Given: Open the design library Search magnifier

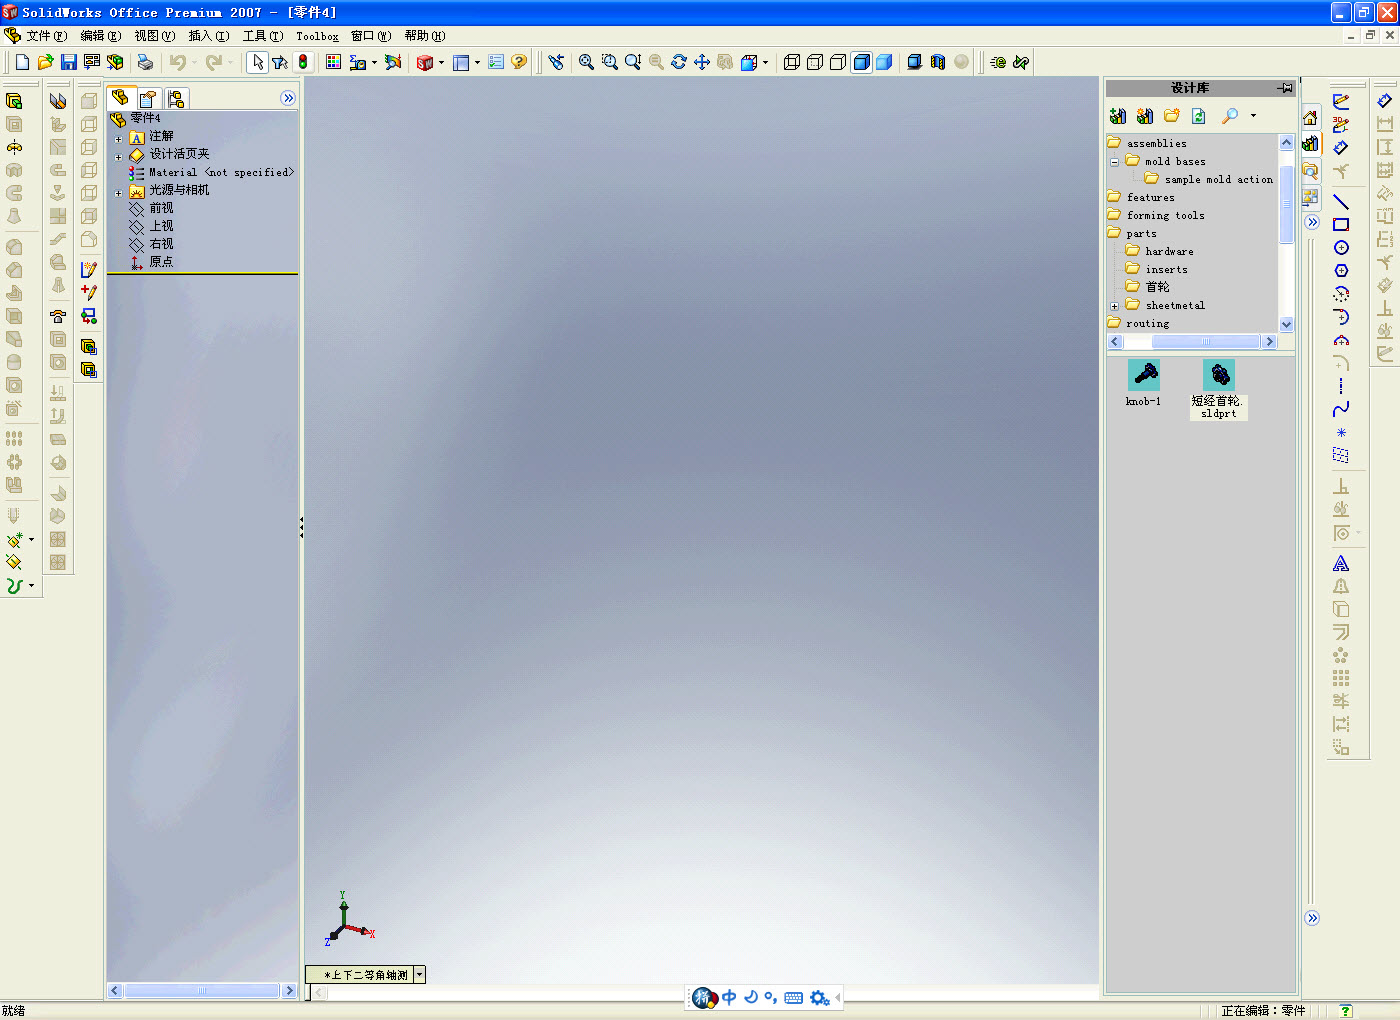Looking at the screenshot, I should pos(1230,116).
